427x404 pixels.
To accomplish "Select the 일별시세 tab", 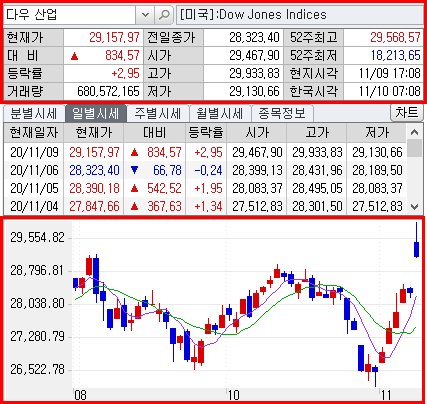I will (96, 114).
